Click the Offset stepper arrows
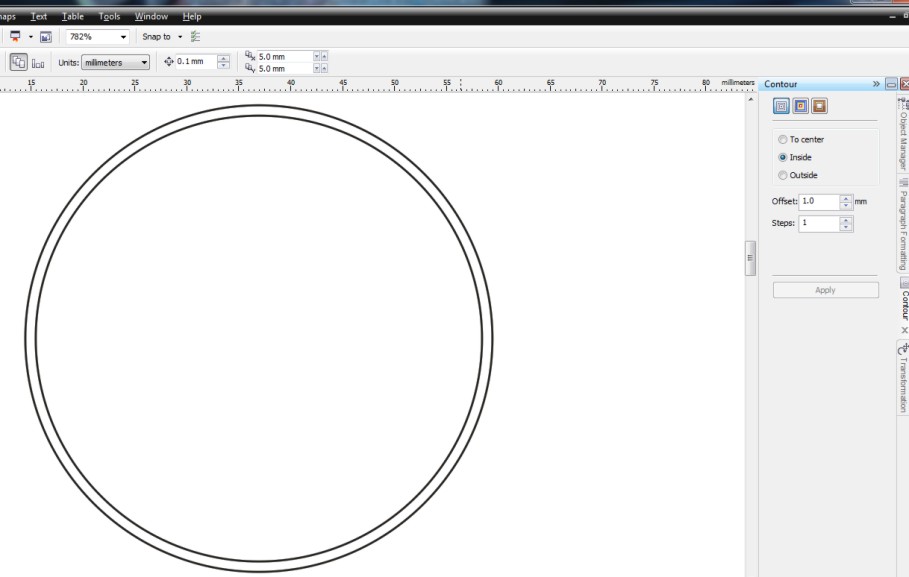Screen dimensions: 909x577 pyautogui.click(x=846, y=202)
